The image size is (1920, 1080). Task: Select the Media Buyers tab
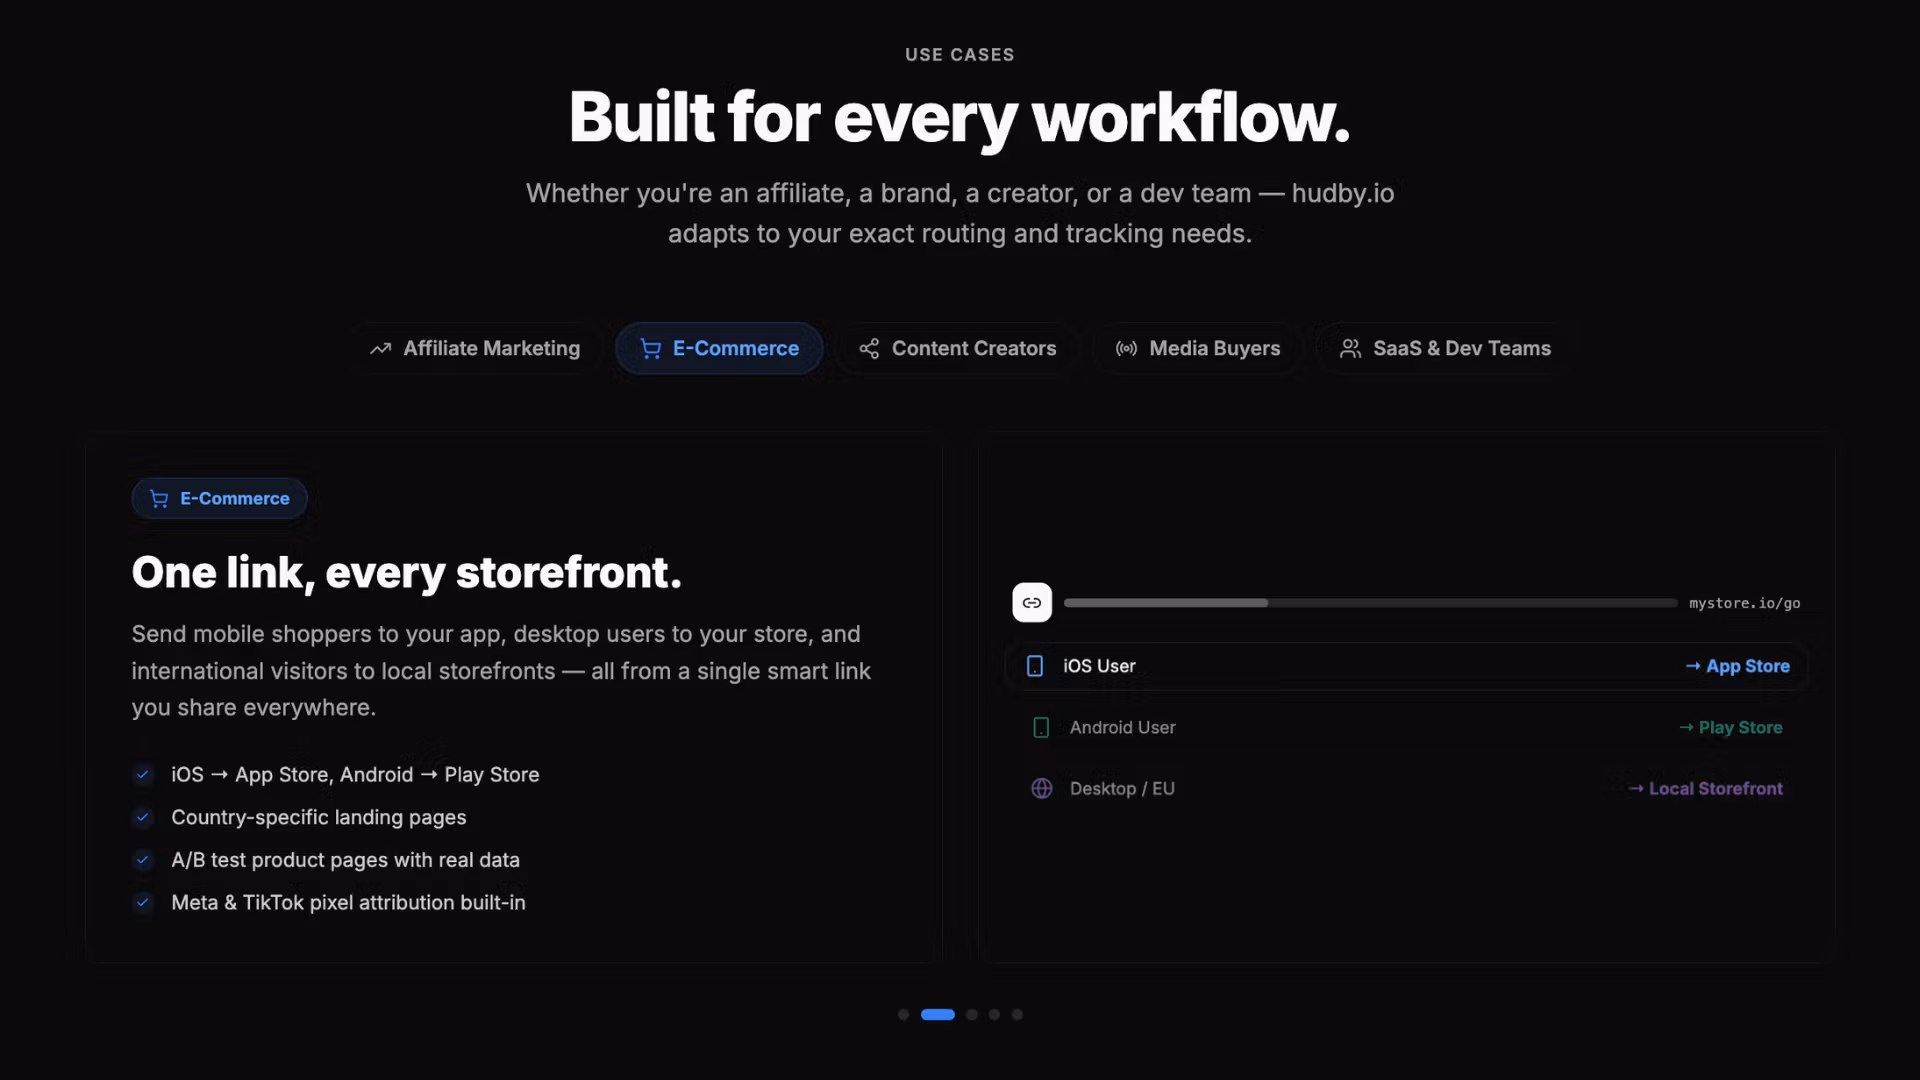coord(1198,349)
